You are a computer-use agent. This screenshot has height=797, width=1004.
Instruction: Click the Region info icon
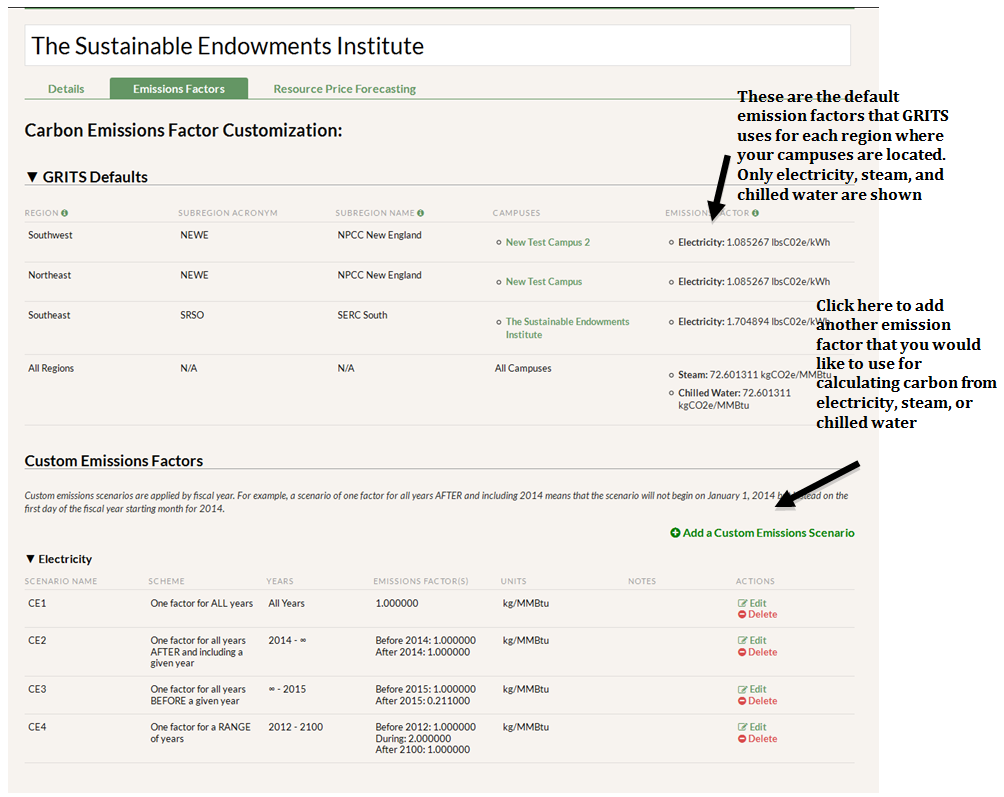[65, 213]
